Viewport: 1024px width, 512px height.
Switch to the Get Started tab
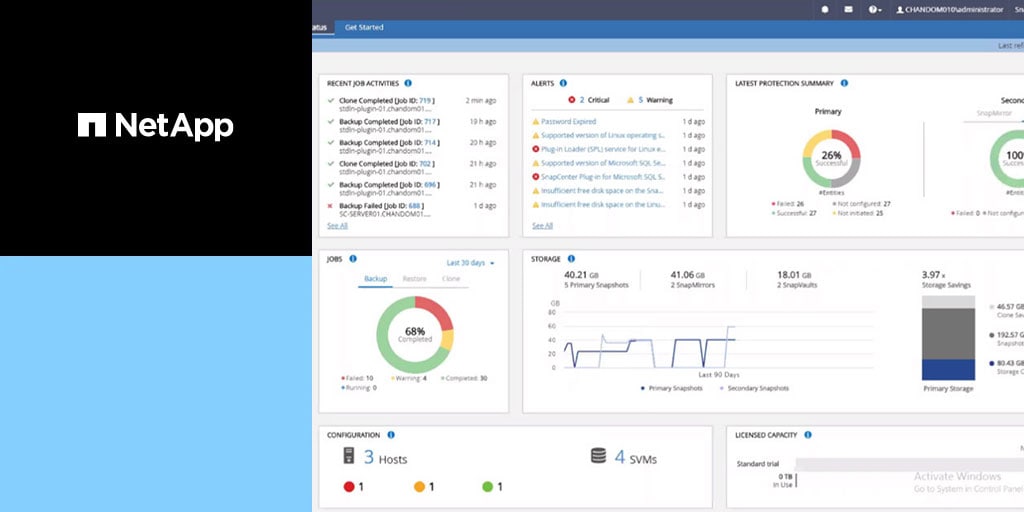tap(364, 27)
